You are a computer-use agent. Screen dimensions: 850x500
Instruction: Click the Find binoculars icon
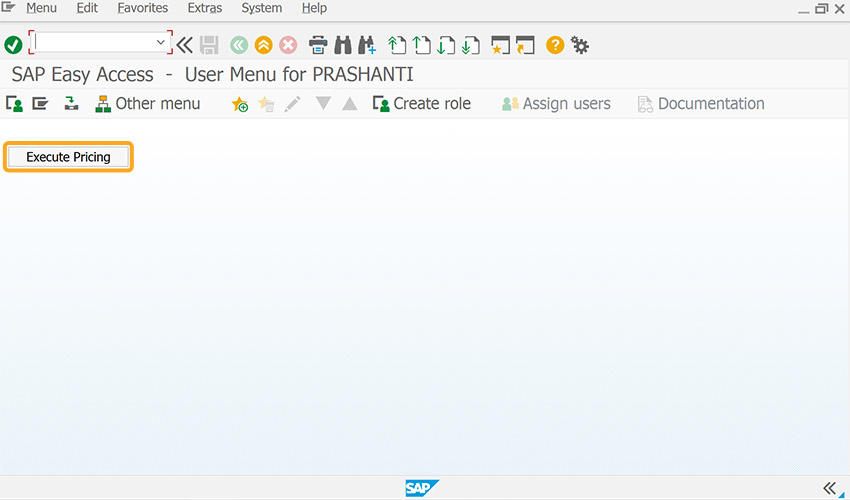pyautogui.click(x=343, y=45)
